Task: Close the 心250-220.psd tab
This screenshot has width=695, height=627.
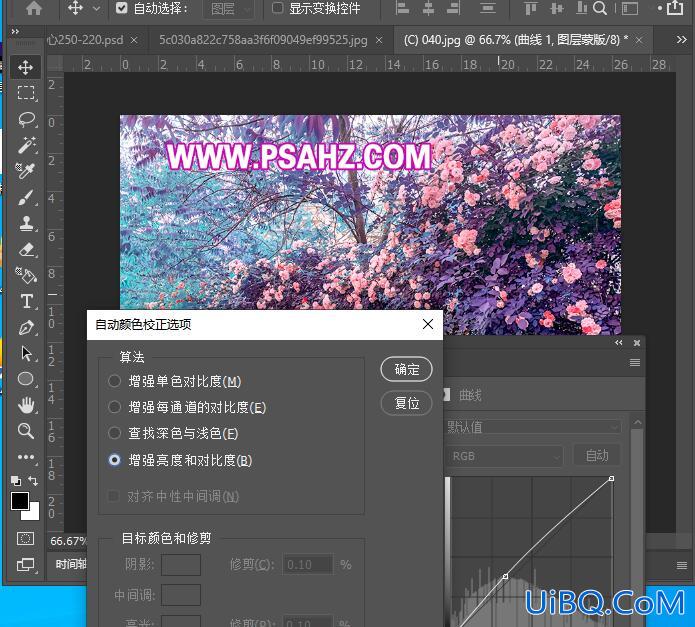Action: tap(134, 40)
